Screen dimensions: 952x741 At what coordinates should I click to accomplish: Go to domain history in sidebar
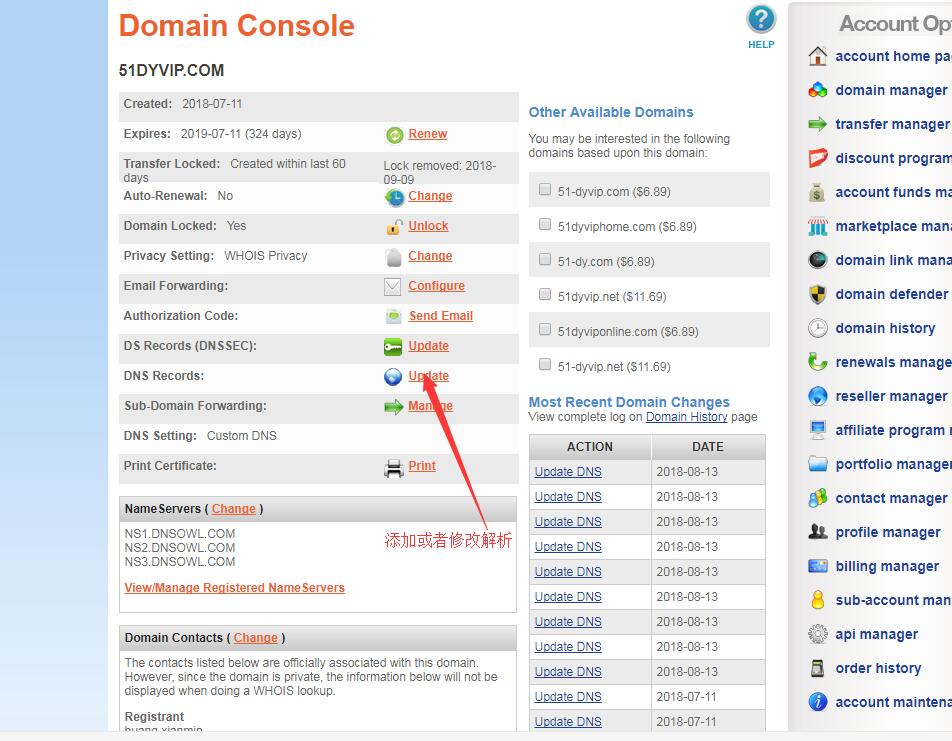[885, 328]
